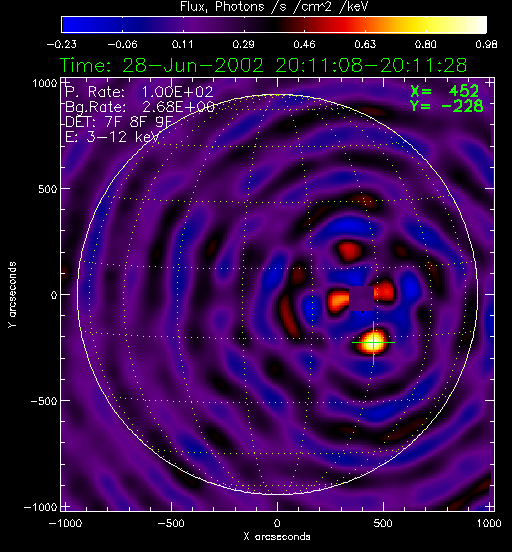Click the E: 3-12 keV energy label
The height and width of the screenshot is (552, 512).
click(112, 137)
